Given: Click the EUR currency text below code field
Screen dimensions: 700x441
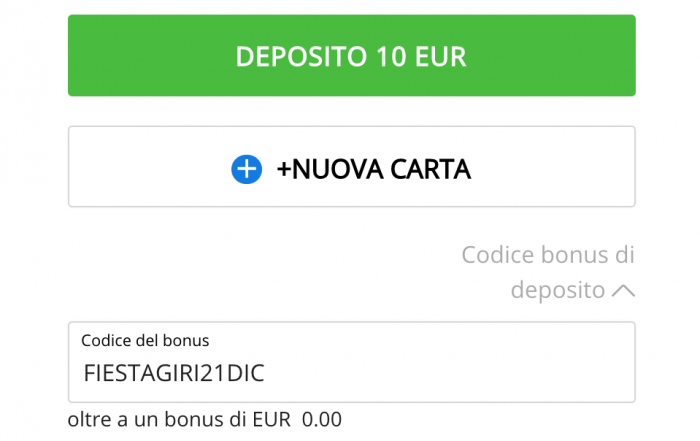Looking at the screenshot, I should (271, 420).
